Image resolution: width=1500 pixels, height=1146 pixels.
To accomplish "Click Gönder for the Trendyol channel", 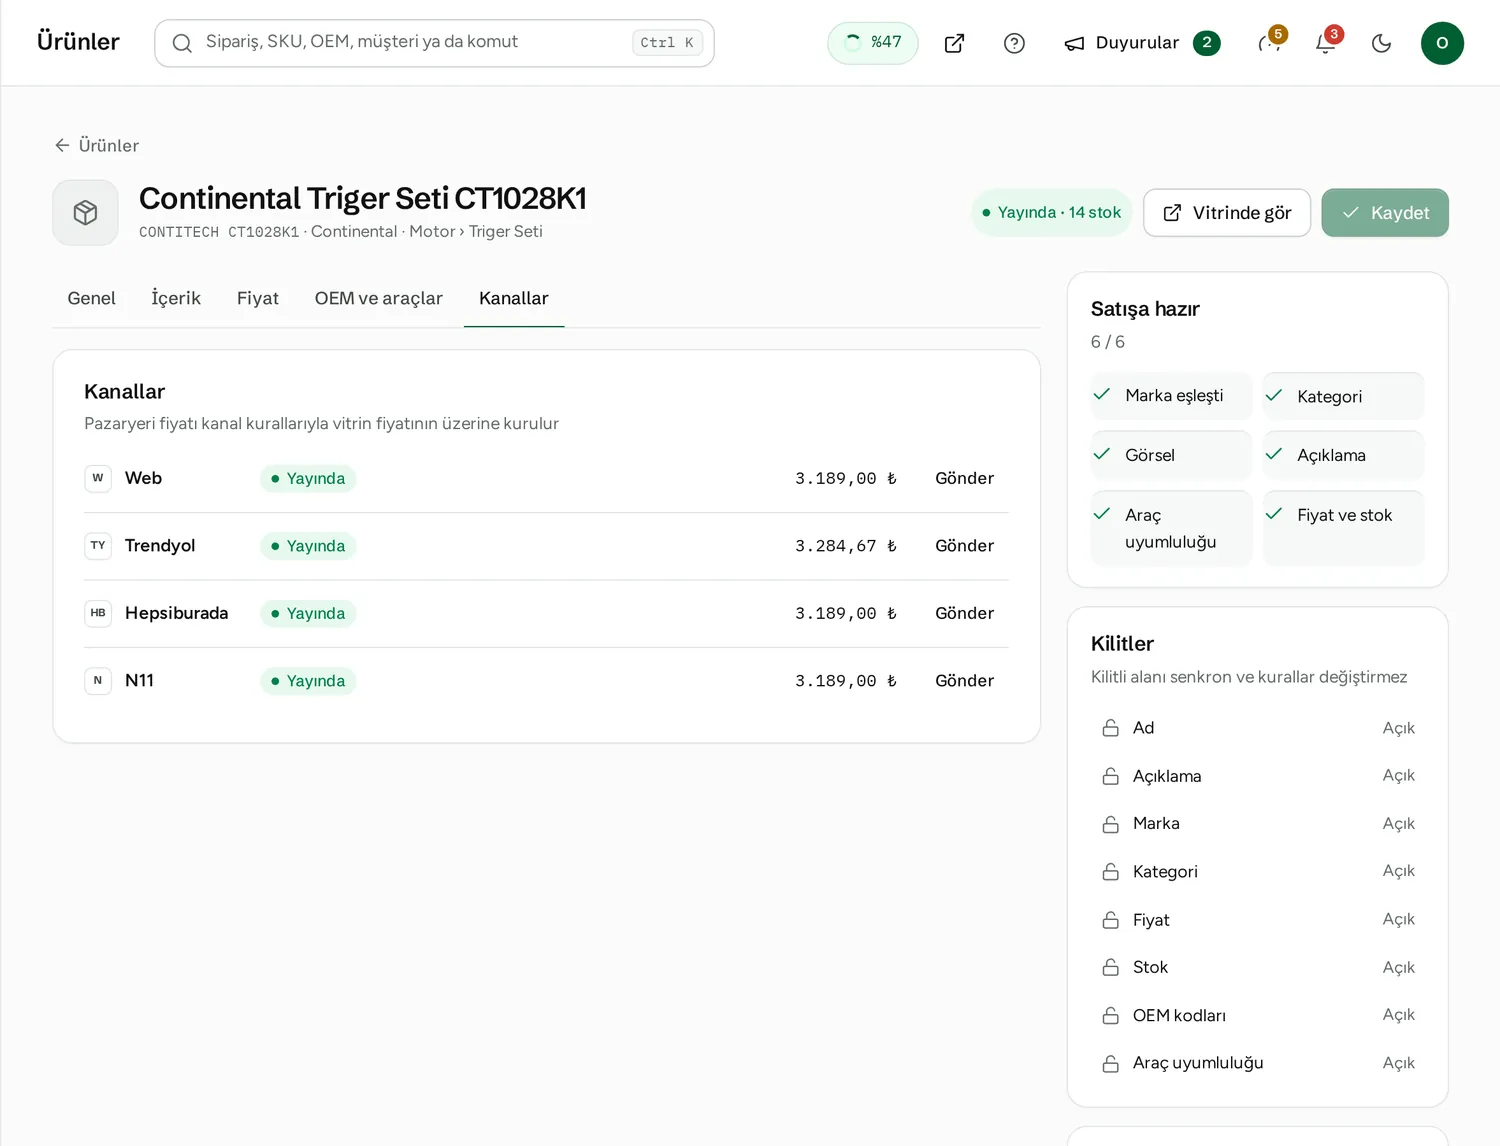I will click(x=964, y=546).
